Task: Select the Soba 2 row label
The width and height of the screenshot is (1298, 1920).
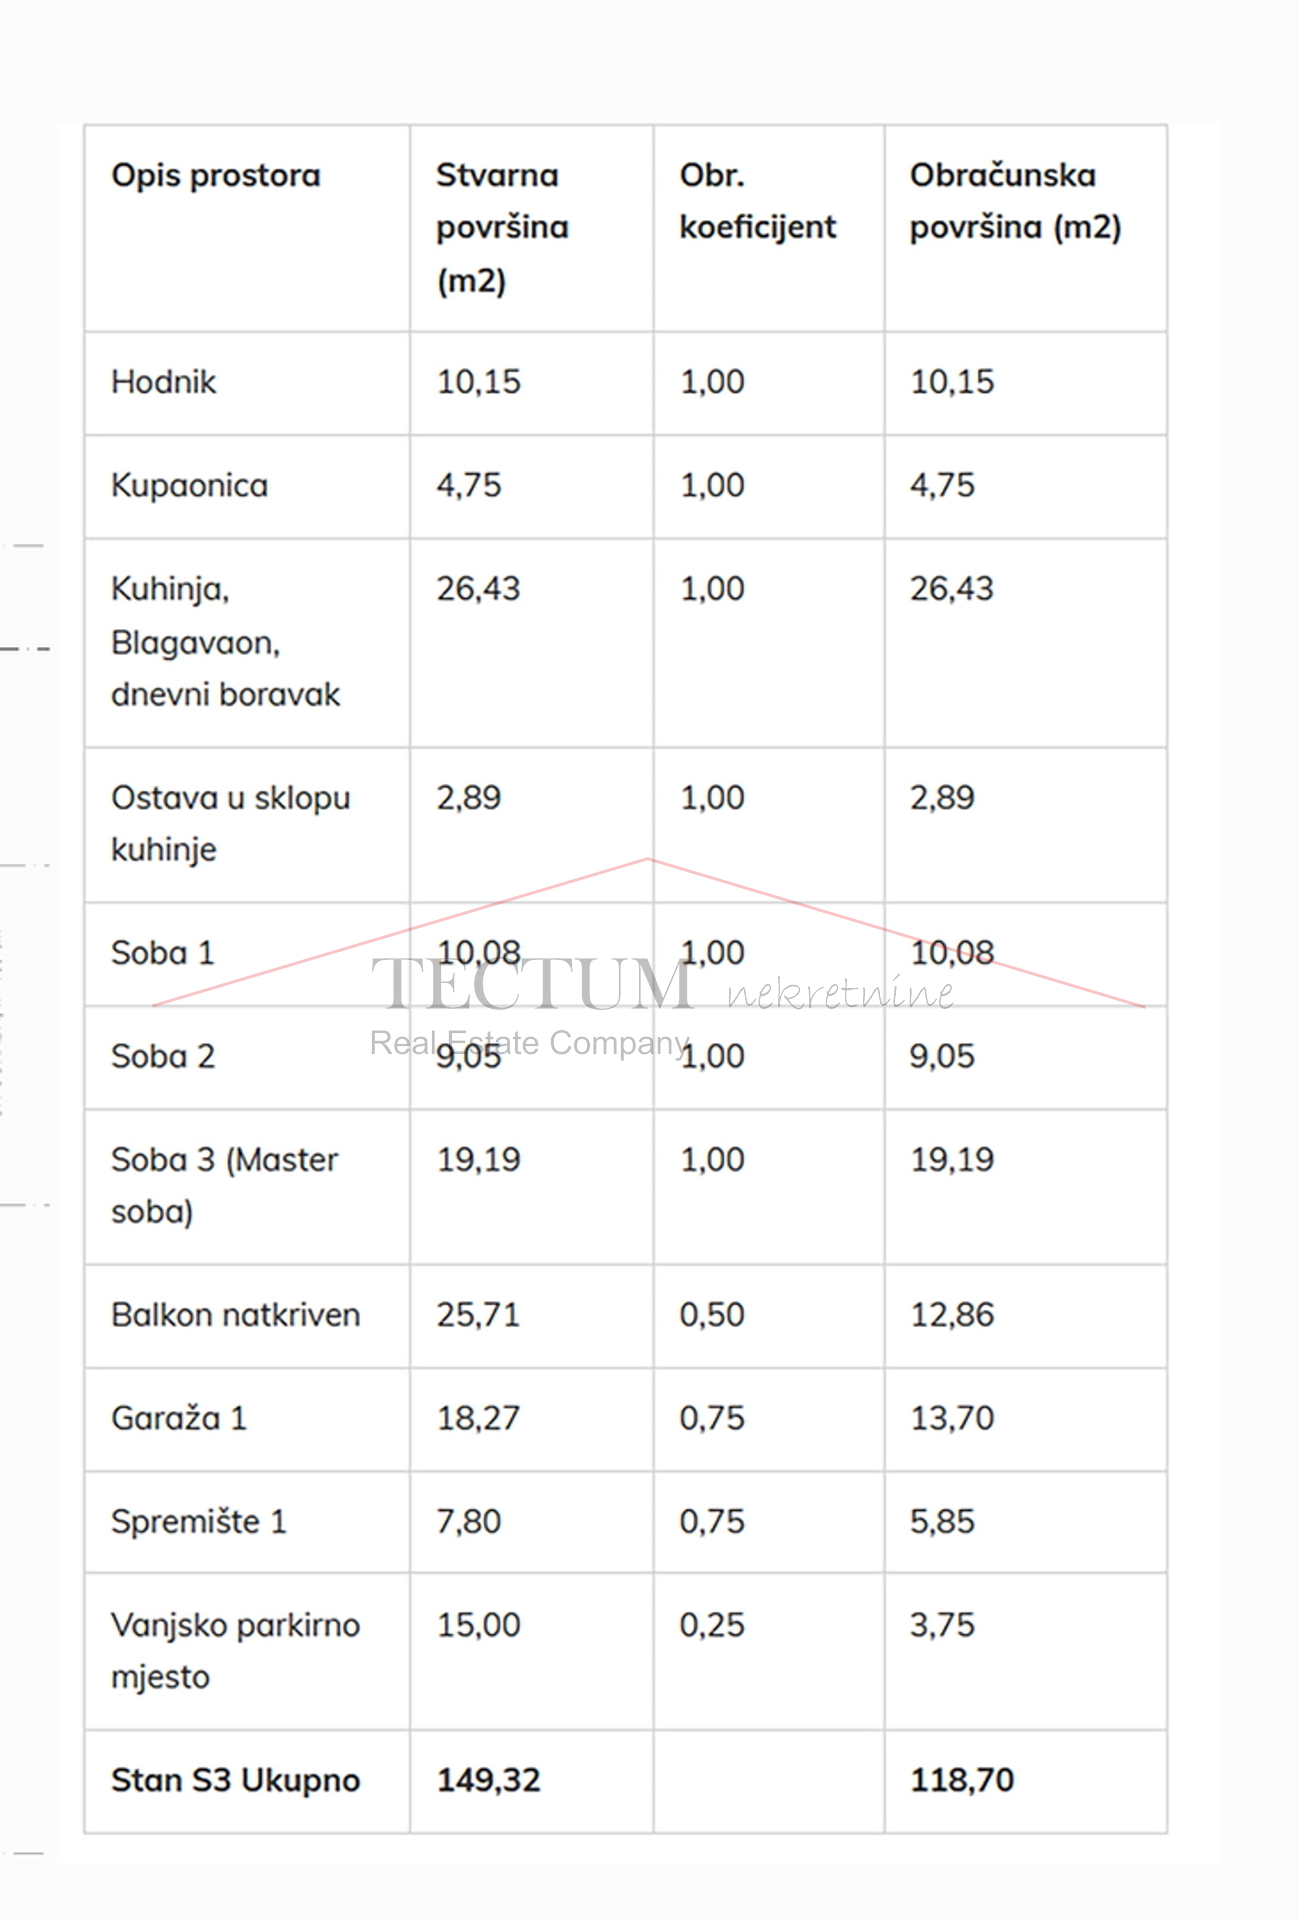Action: click(163, 1057)
